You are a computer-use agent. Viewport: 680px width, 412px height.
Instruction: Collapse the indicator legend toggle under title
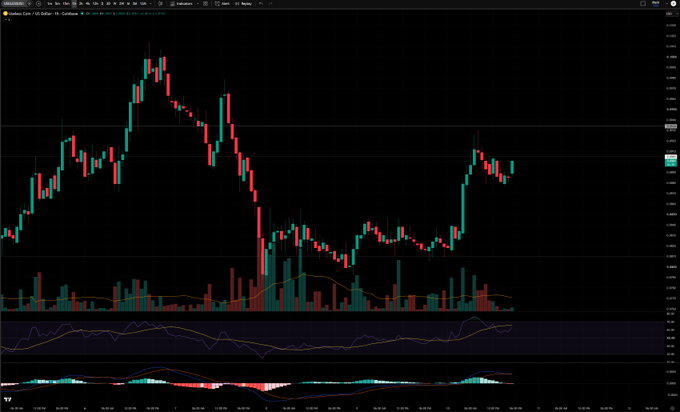7,20
